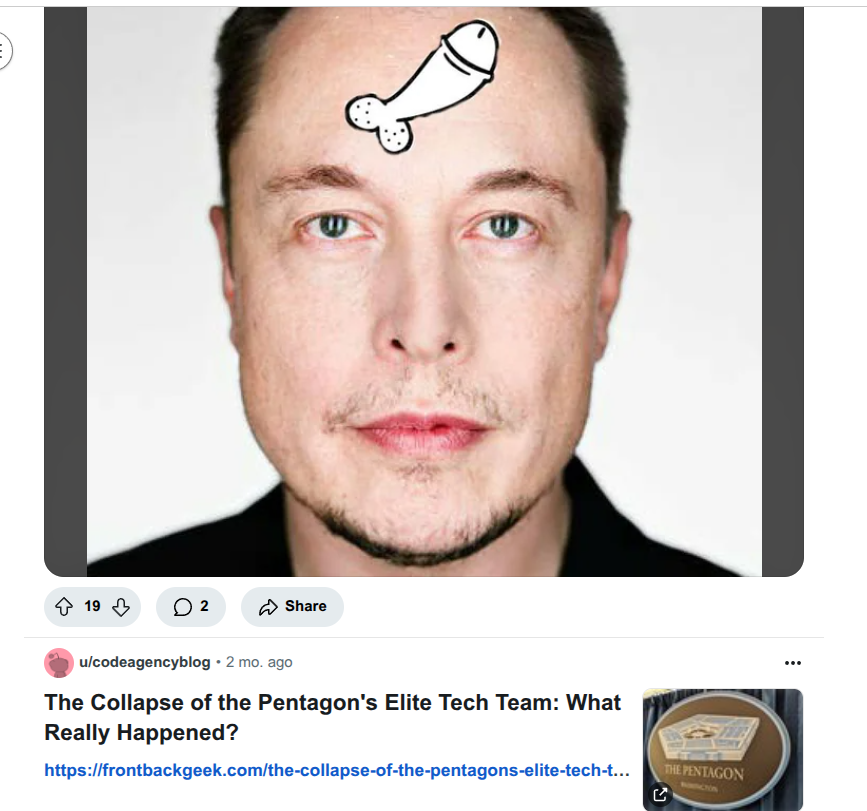Image resolution: width=867 pixels, height=811 pixels.
Task: Click the vote score number 19
Action: pos(92,606)
